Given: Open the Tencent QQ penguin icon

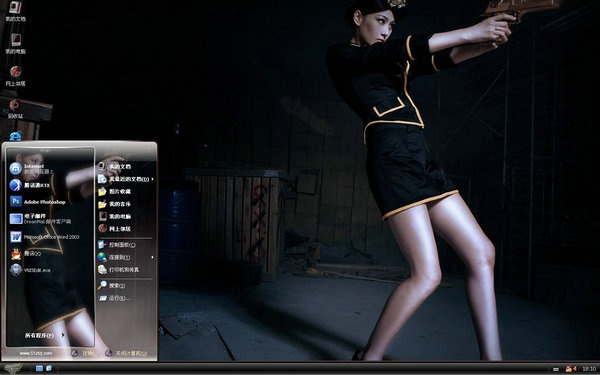Looking at the screenshot, I should tap(16, 253).
